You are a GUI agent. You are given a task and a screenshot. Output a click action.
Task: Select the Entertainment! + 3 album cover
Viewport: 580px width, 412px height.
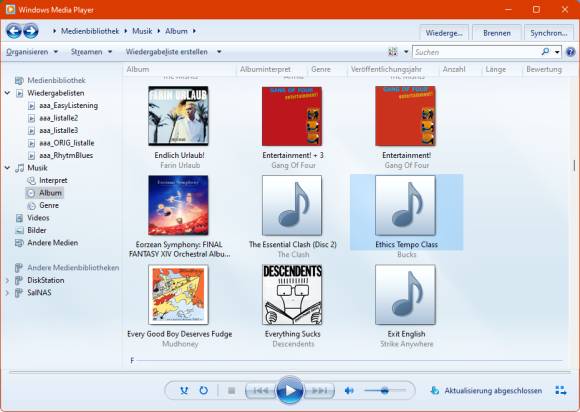point(292,116)
